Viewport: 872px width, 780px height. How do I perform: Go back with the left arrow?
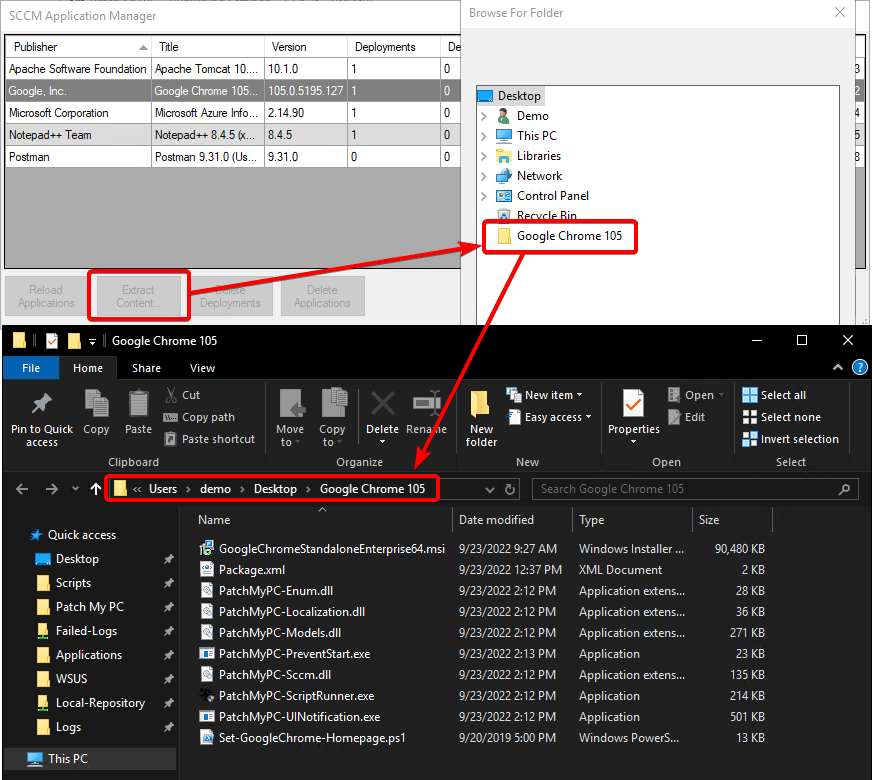(22, 489)
